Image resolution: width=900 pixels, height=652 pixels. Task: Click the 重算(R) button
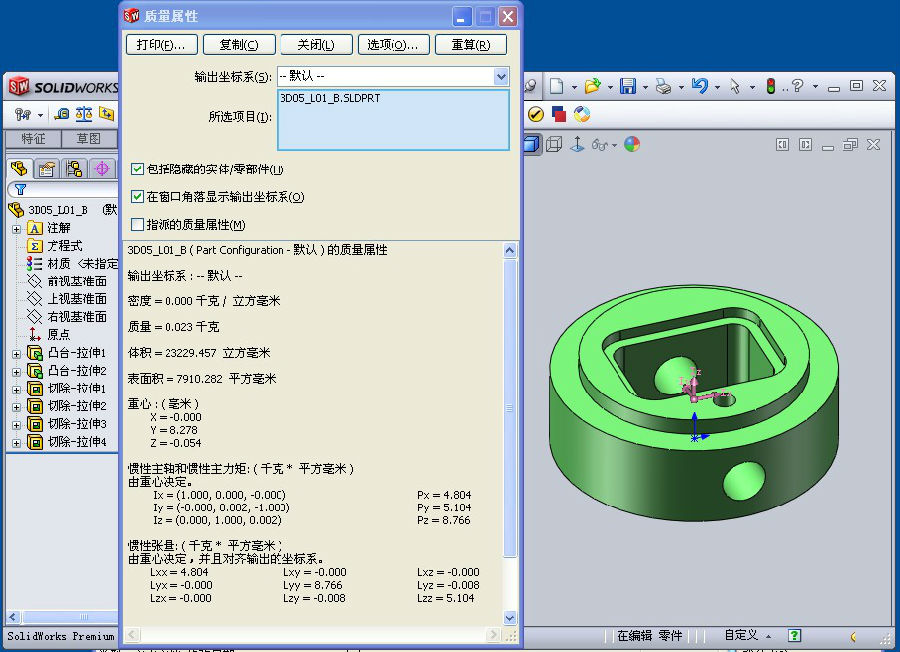(471, 45)
